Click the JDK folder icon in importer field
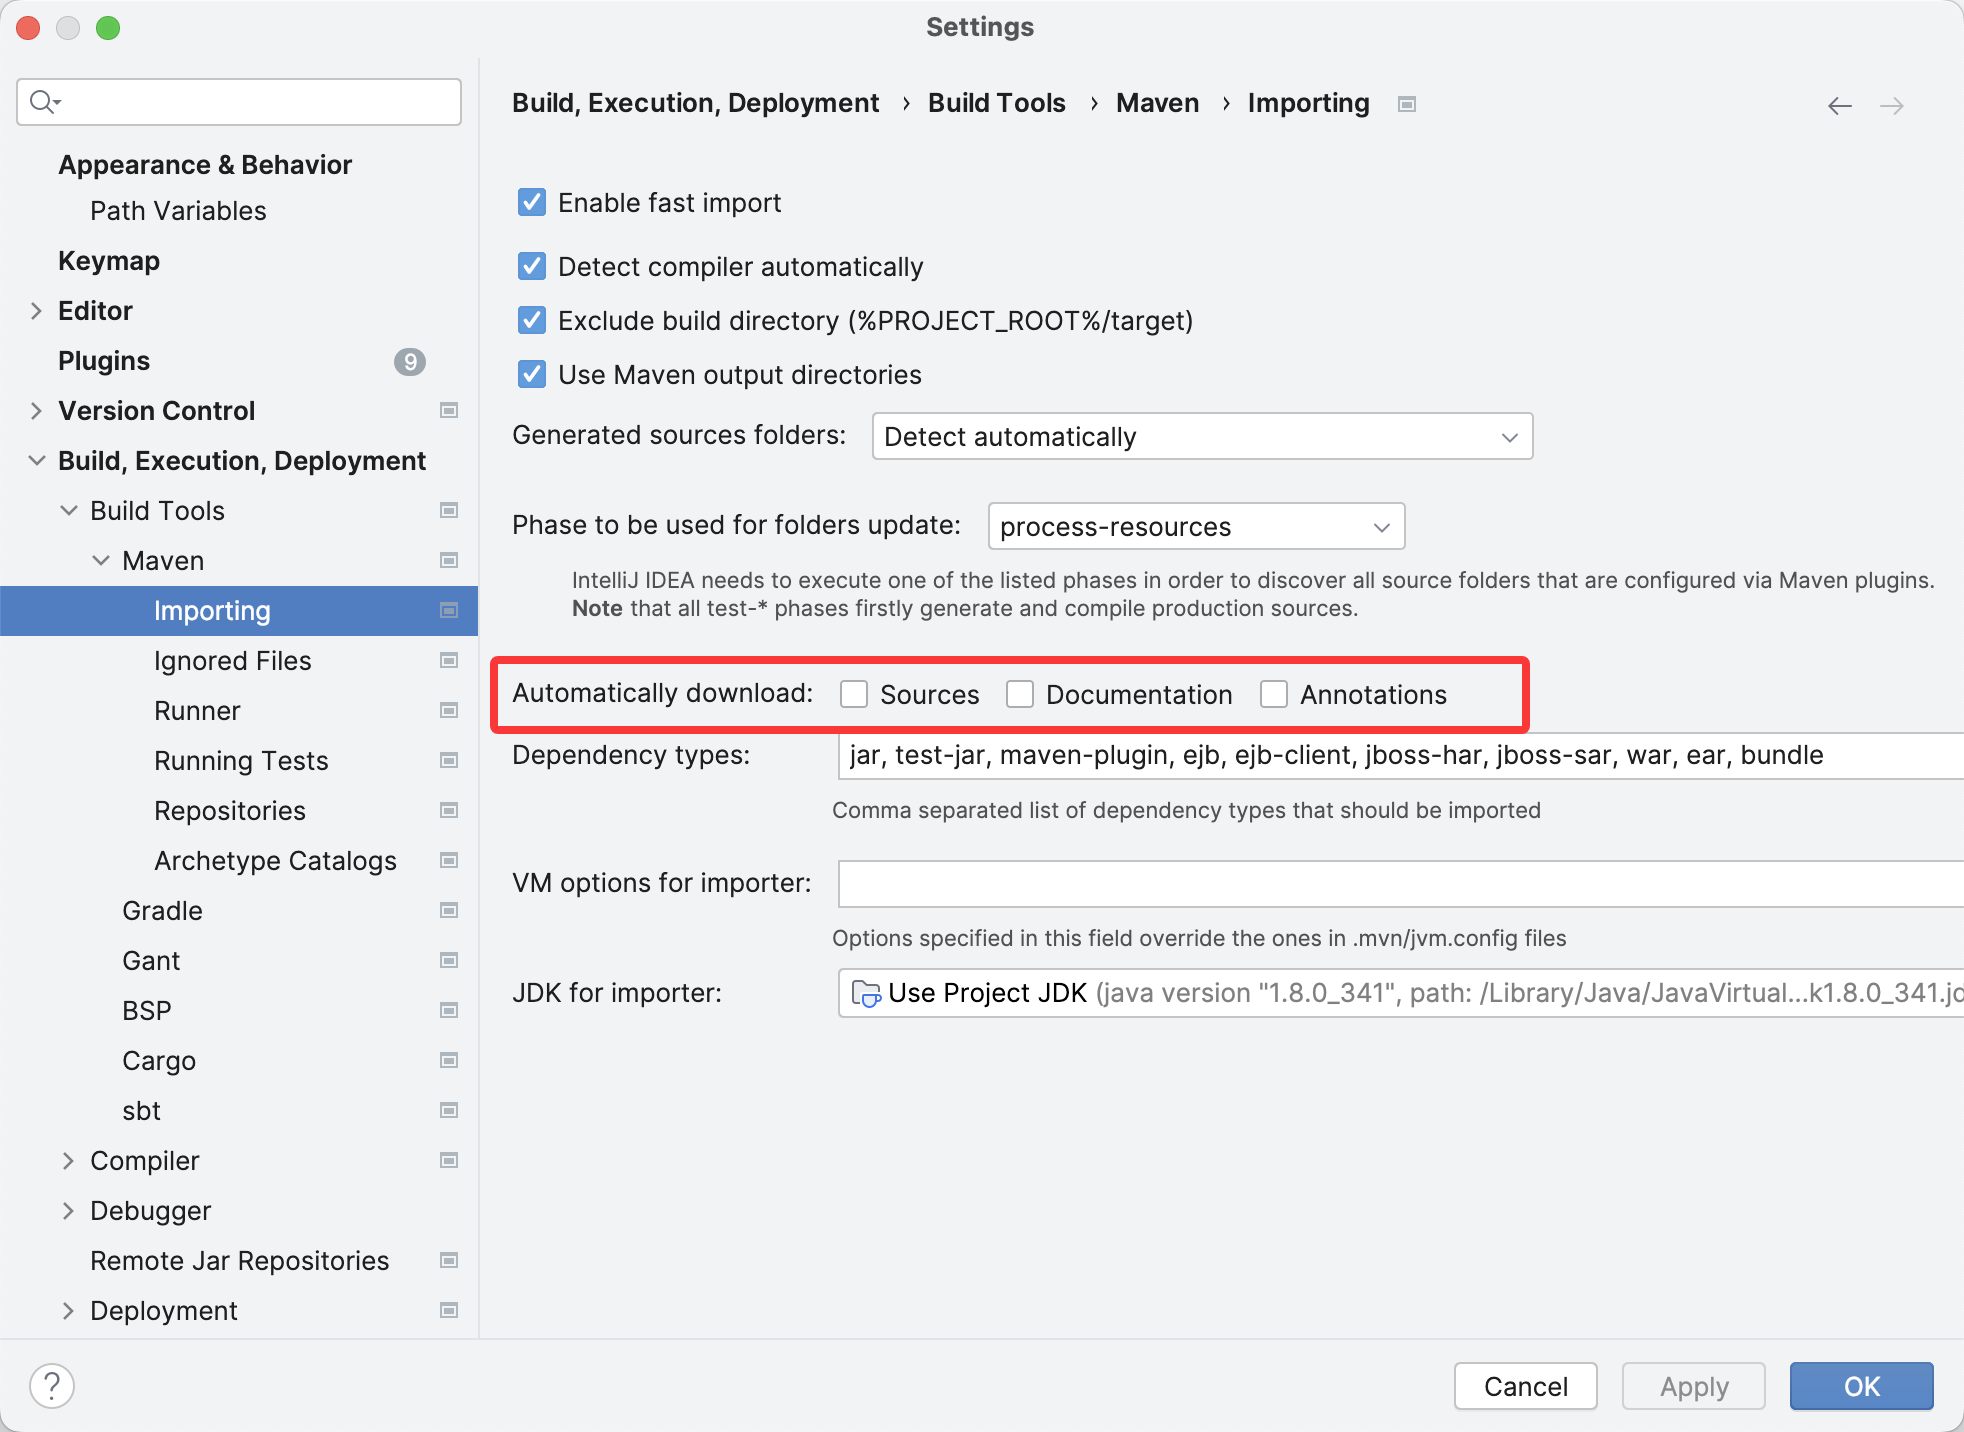Viewport: 1964px width, 1432px height. click(x=864, y=994)
